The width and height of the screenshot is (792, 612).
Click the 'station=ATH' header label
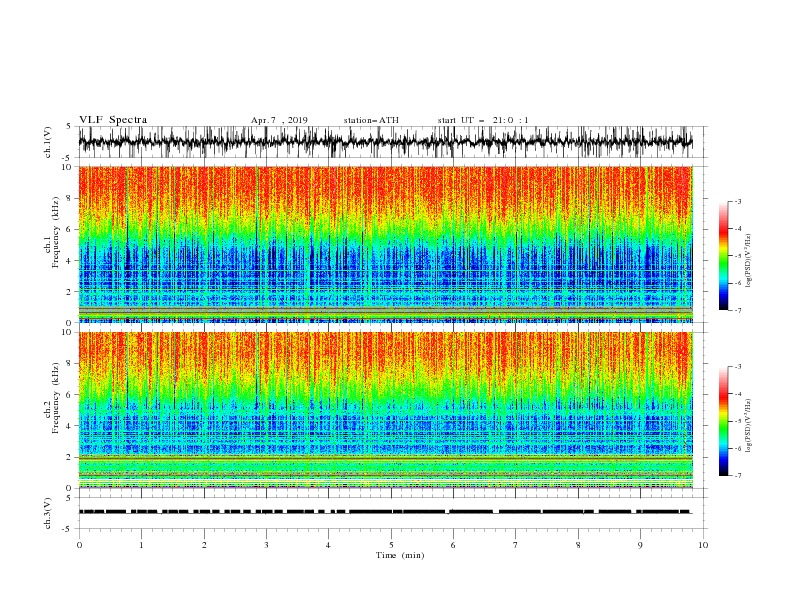pos(371,120)
